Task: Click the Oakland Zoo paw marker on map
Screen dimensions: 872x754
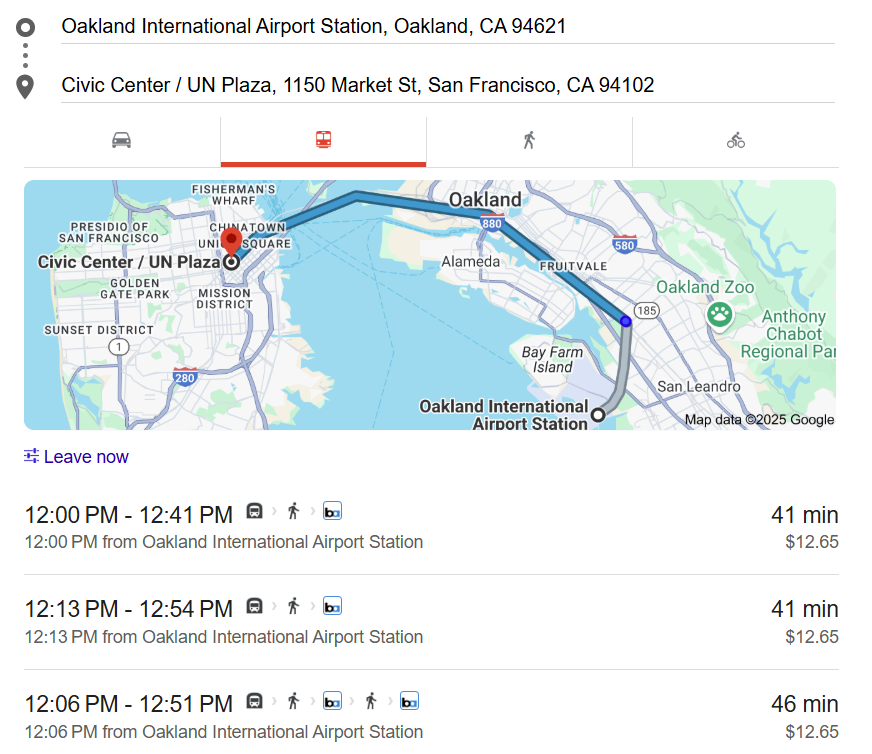Action: [x=719, y=314]
